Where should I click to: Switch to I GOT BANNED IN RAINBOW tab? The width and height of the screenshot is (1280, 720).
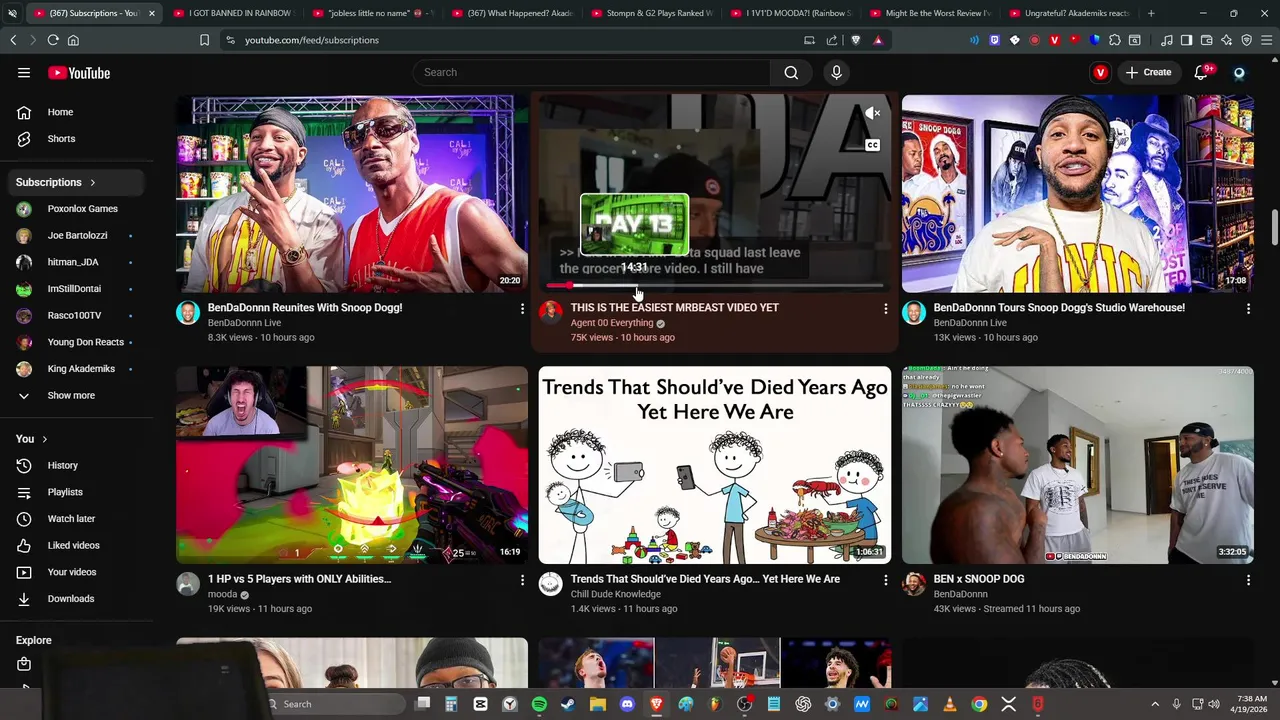pos(233,13)
